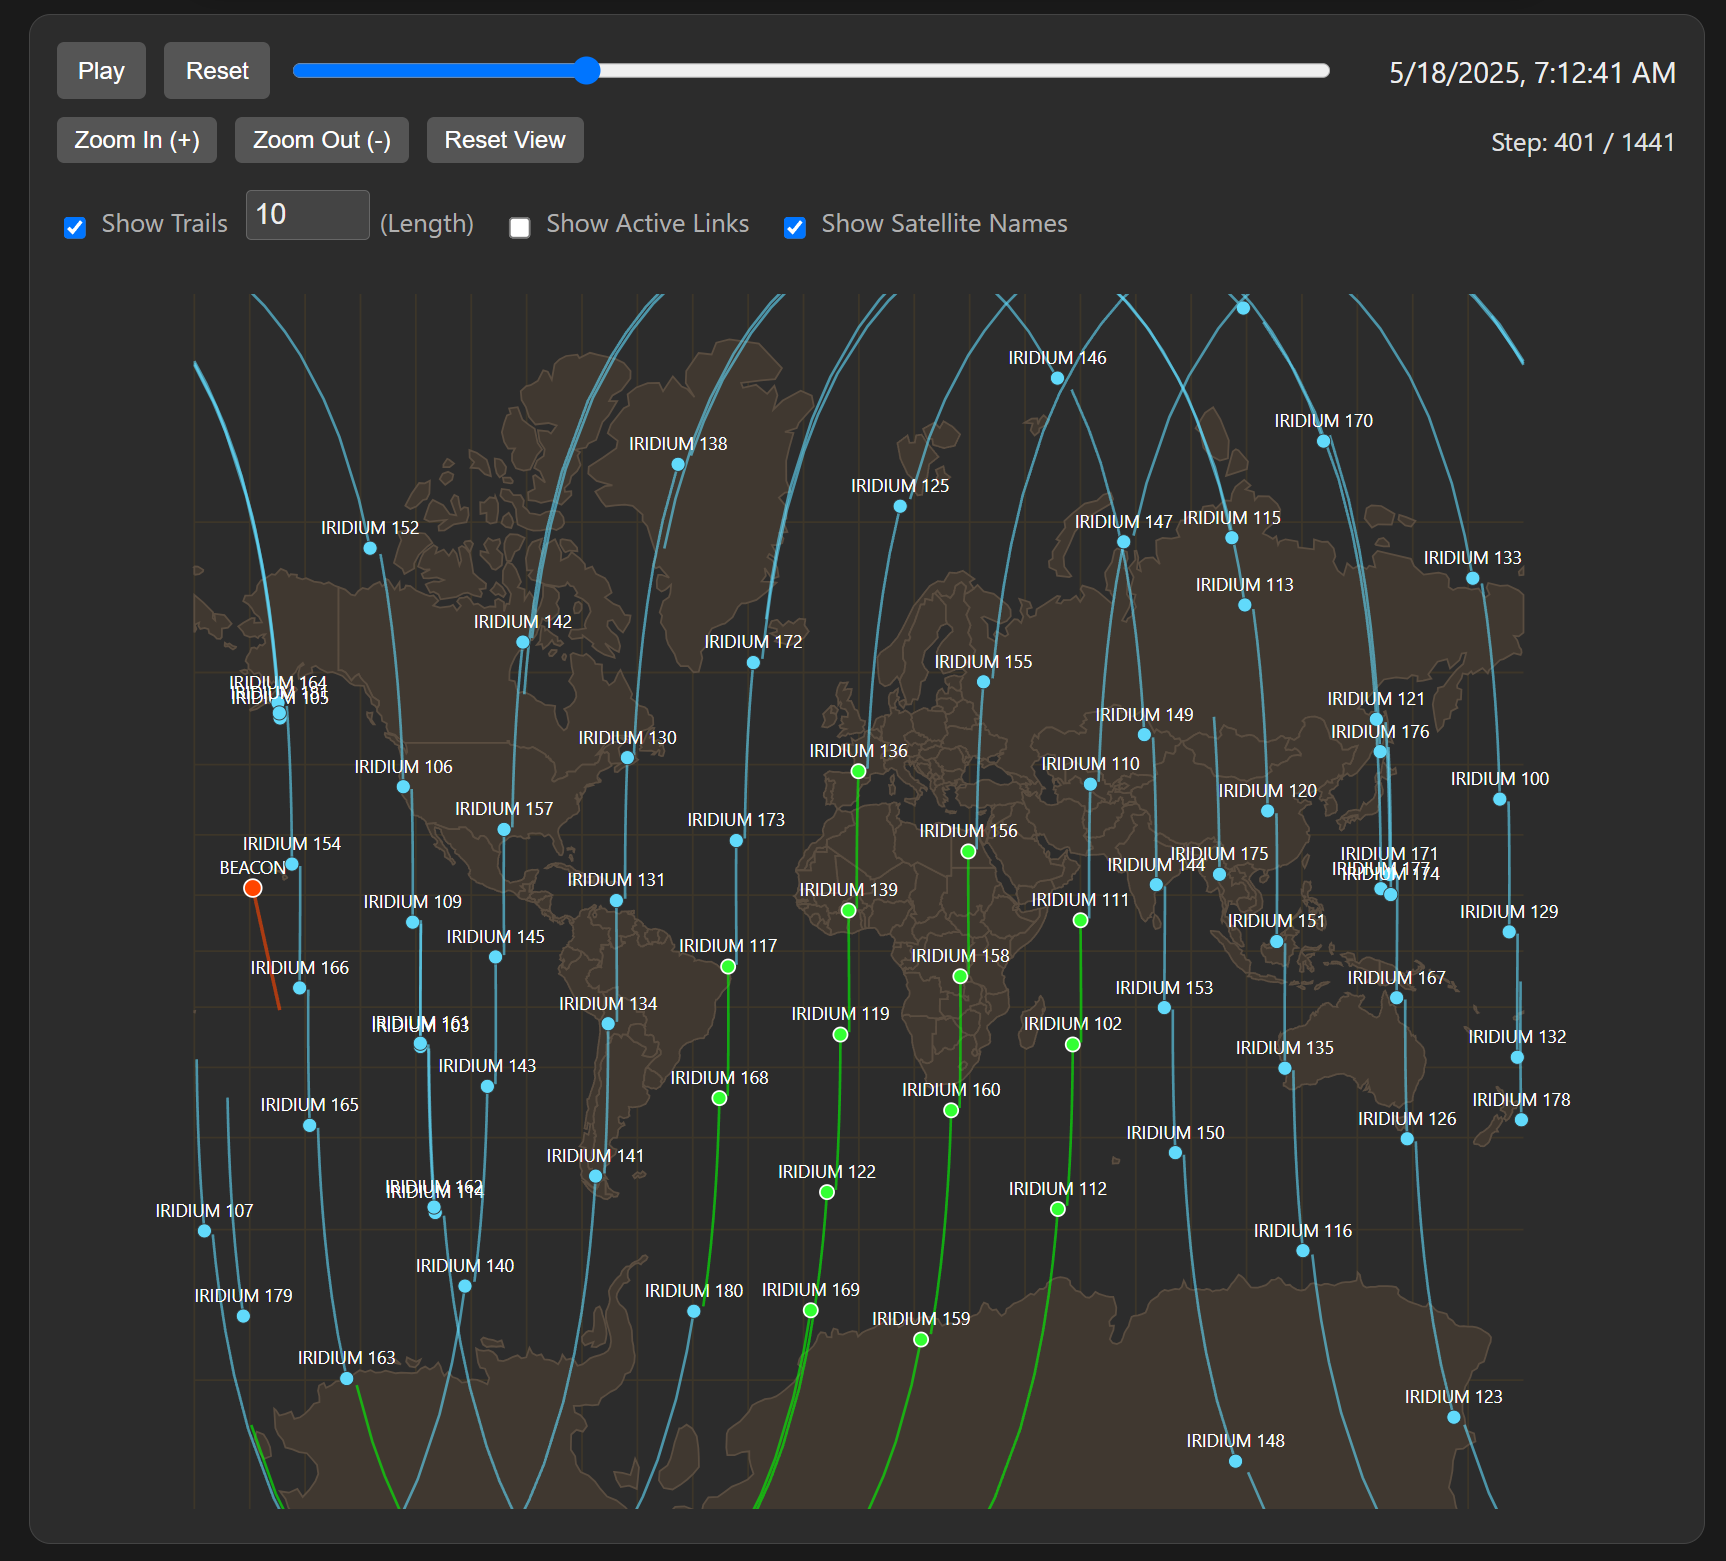
Task: Select the green IRIDIUM 122 satellite dot
Action: point(827,1192)
